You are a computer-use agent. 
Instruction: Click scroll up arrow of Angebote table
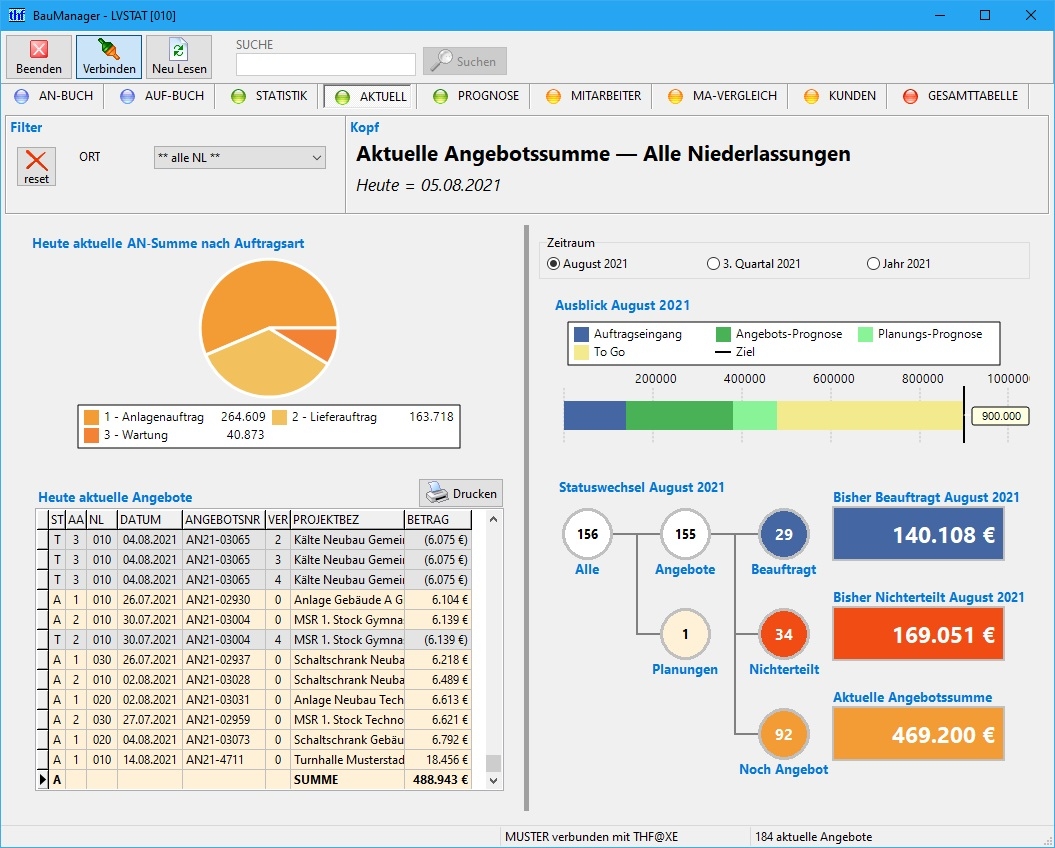point(493,519)
